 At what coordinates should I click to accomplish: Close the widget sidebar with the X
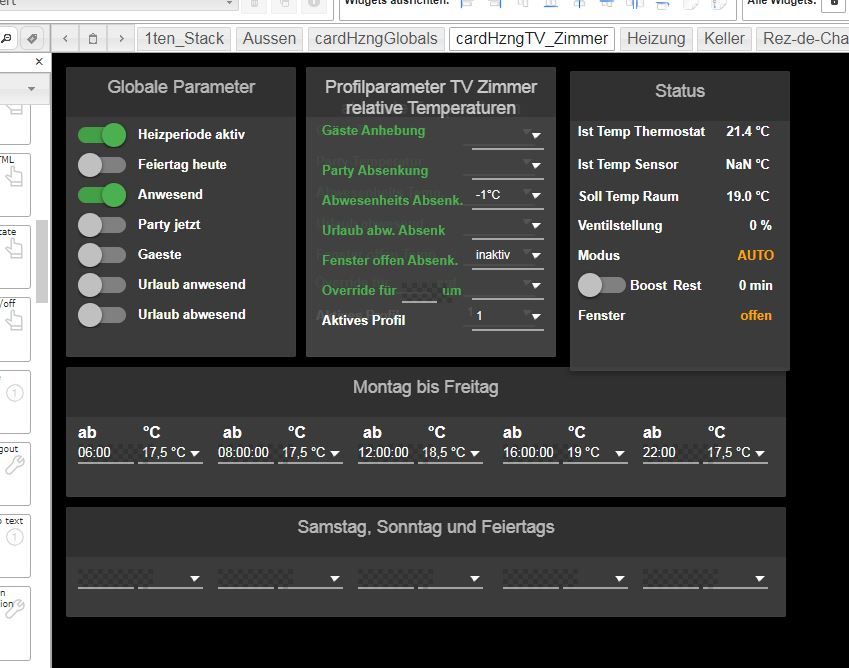40,62
